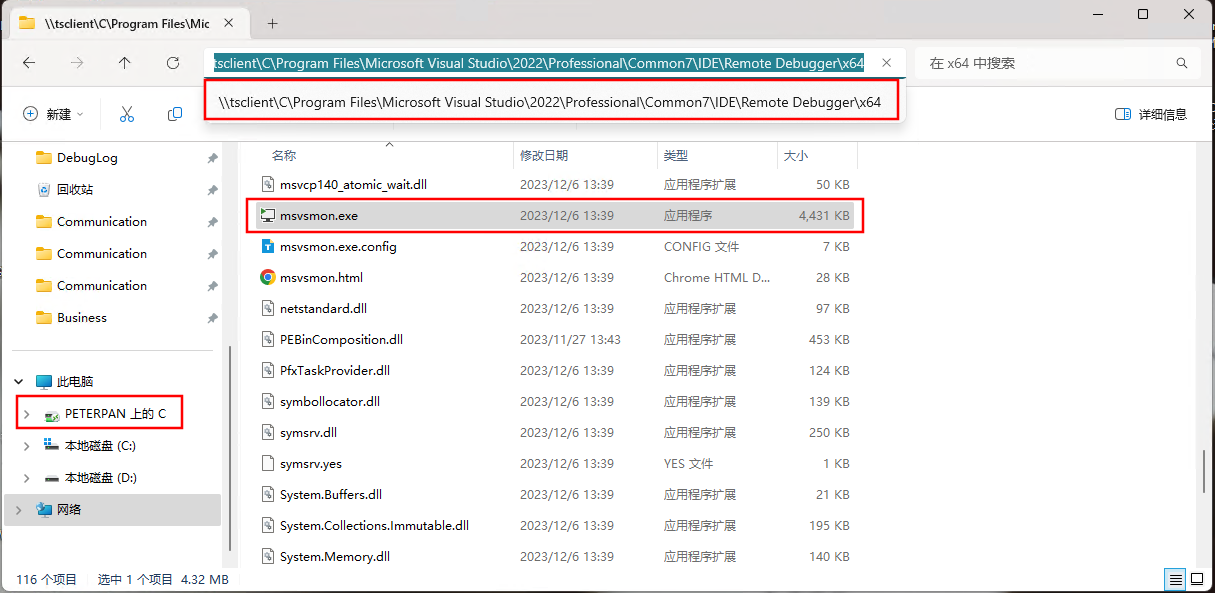
Task: Sort files by 修改日期 column
Action: coord(544,156)
